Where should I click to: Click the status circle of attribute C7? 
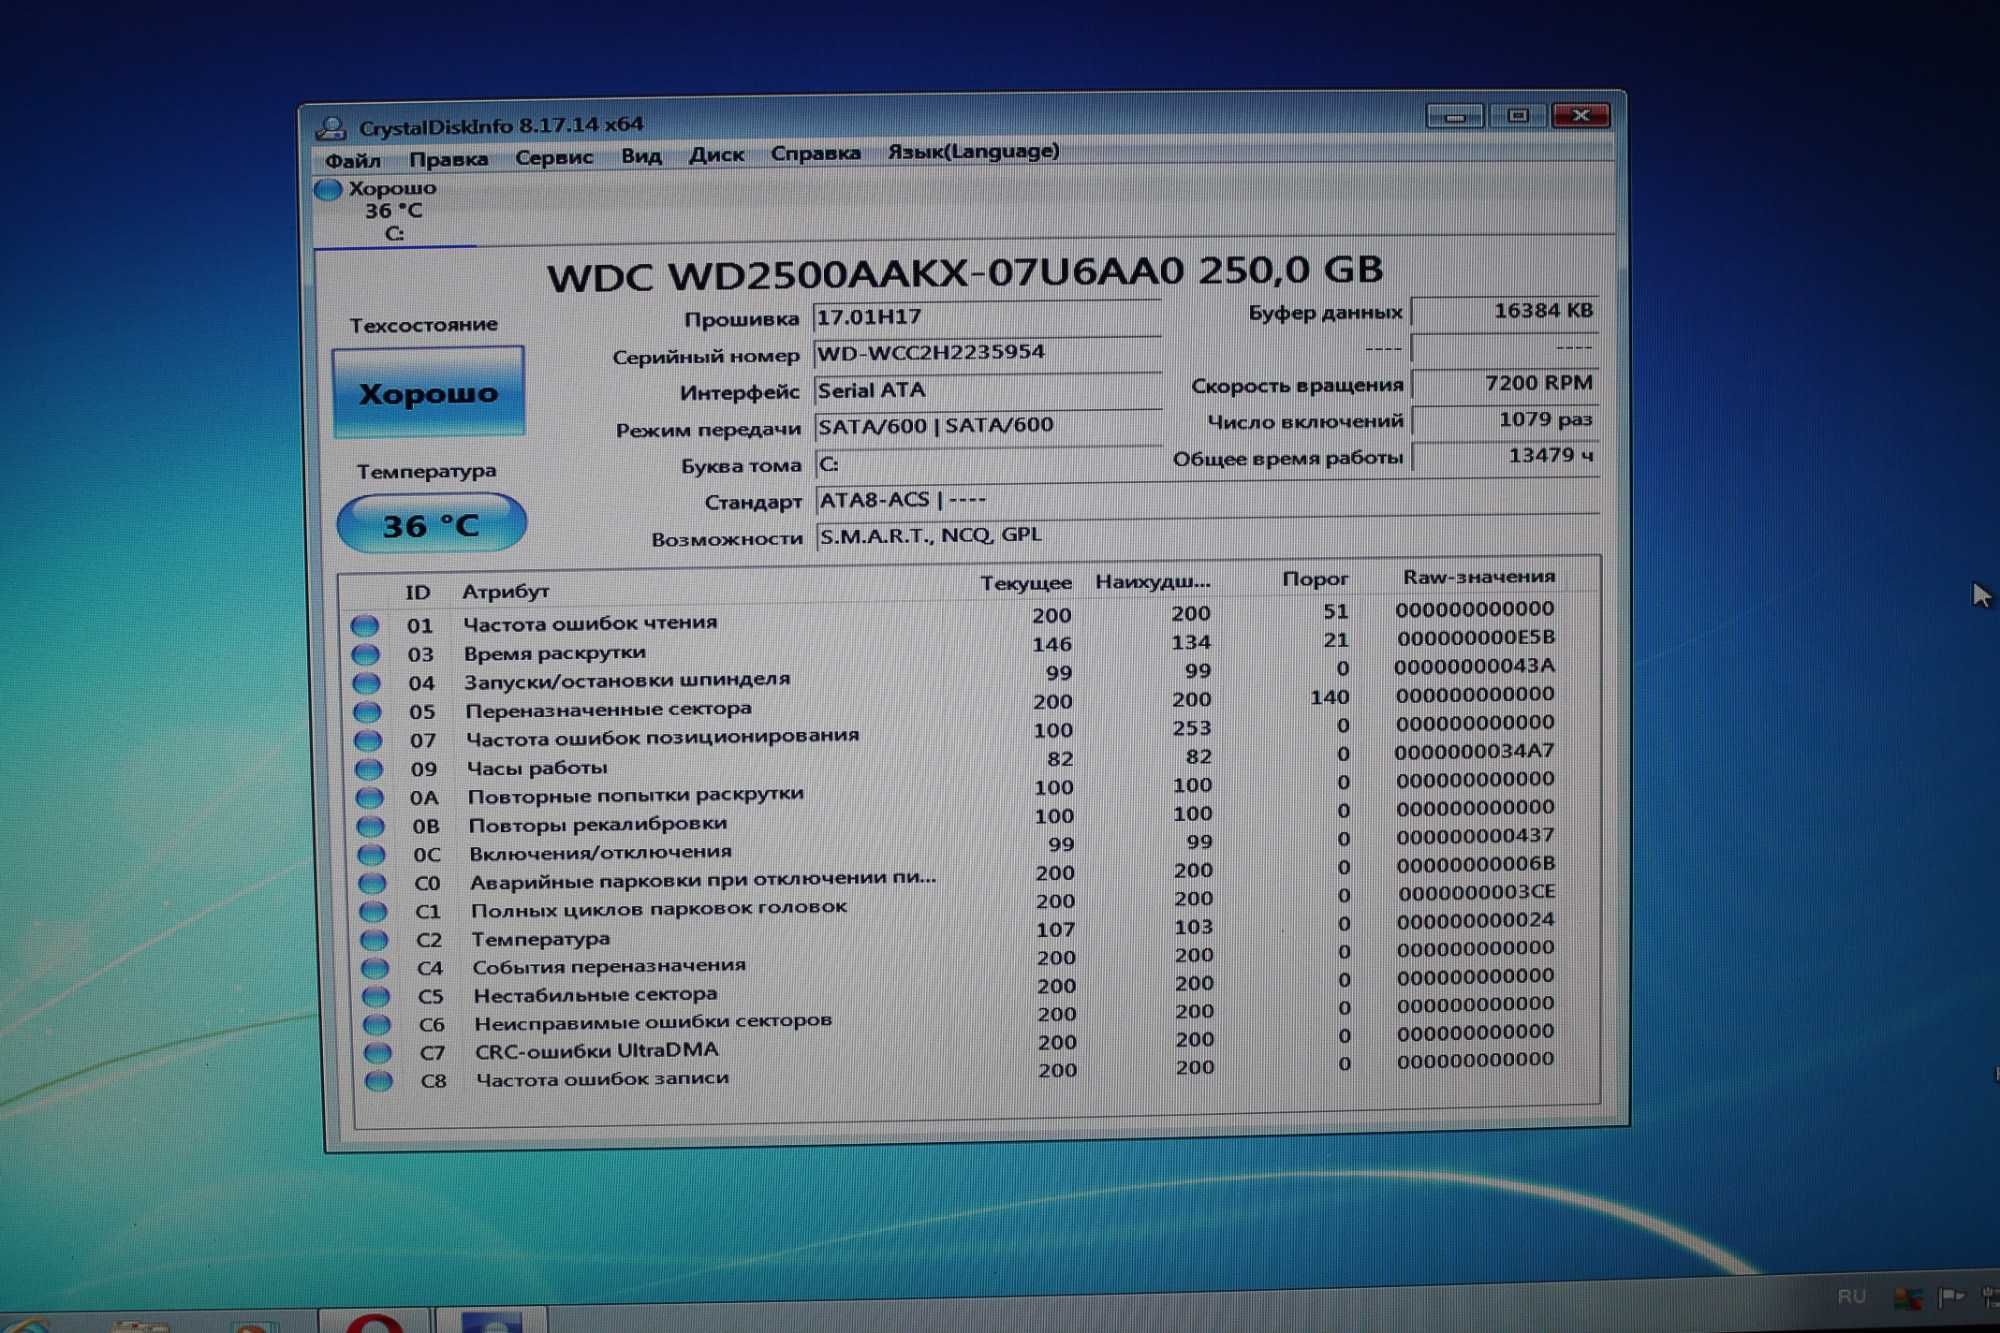tap(378, 1052)
